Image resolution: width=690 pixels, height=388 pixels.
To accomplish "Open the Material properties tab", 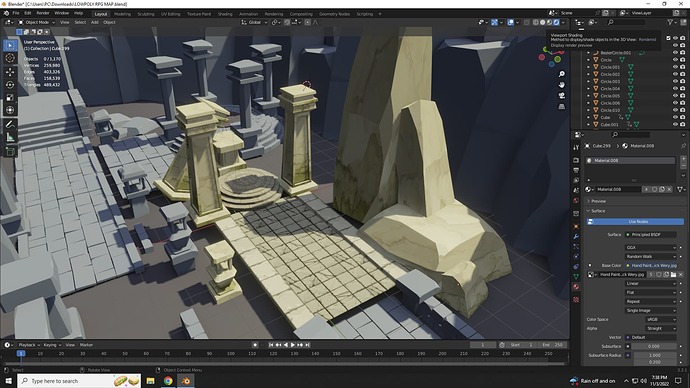I will click(576, 287).
